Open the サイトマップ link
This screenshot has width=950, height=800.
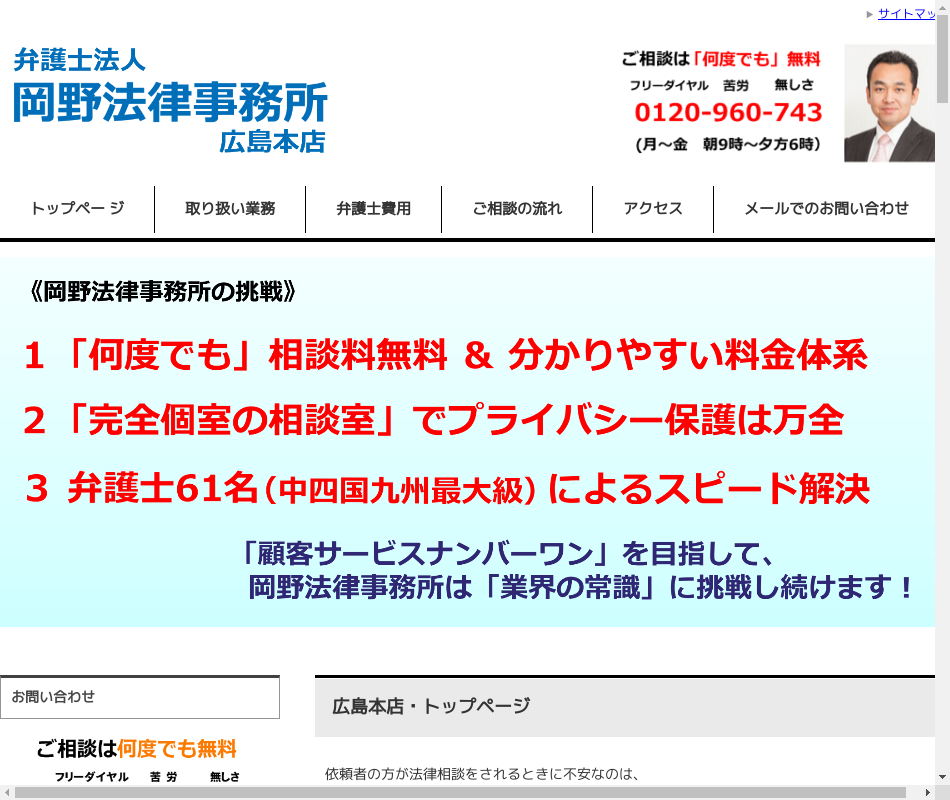coord(906,14)
